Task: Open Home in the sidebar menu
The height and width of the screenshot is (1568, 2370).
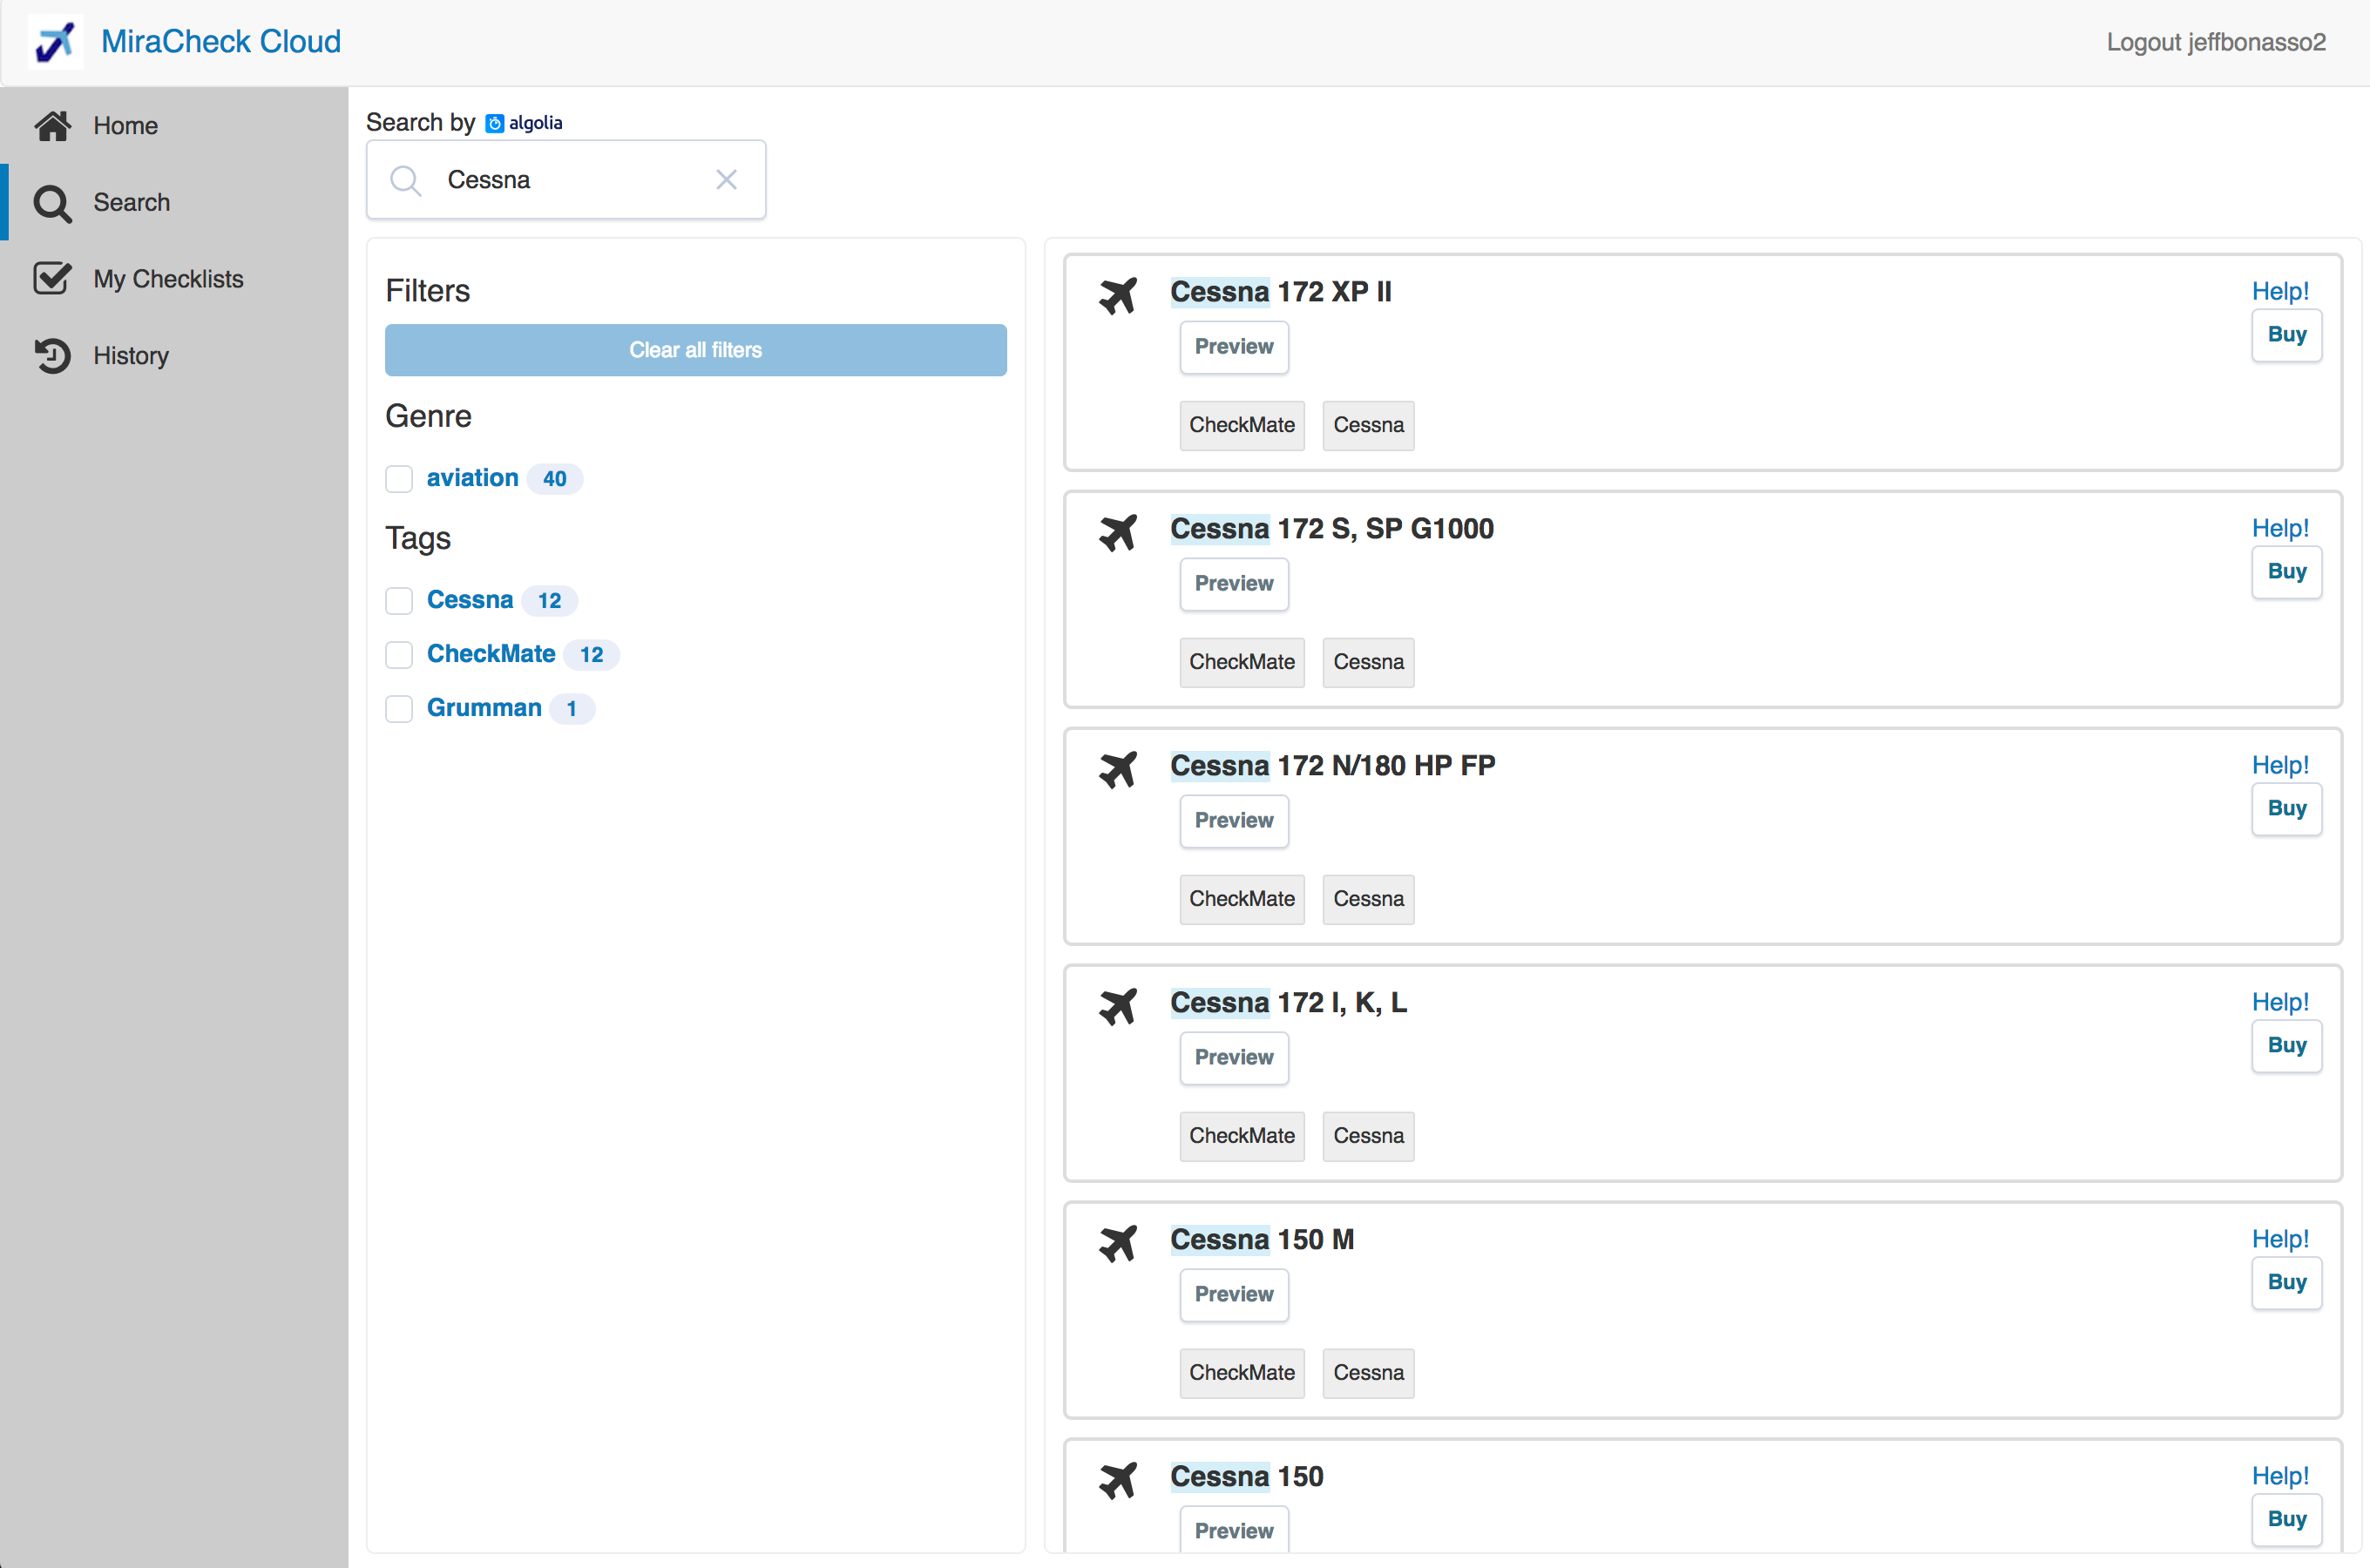Action: coord(174,125)
